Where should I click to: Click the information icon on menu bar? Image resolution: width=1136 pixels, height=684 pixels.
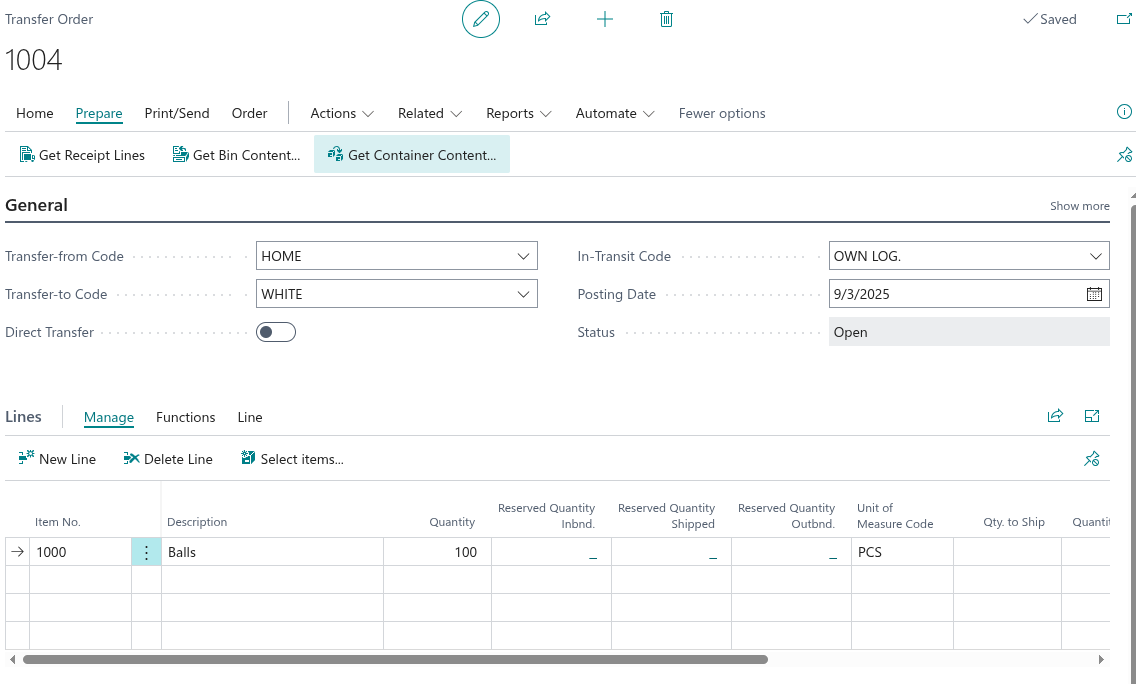[x=1124, y=112]
